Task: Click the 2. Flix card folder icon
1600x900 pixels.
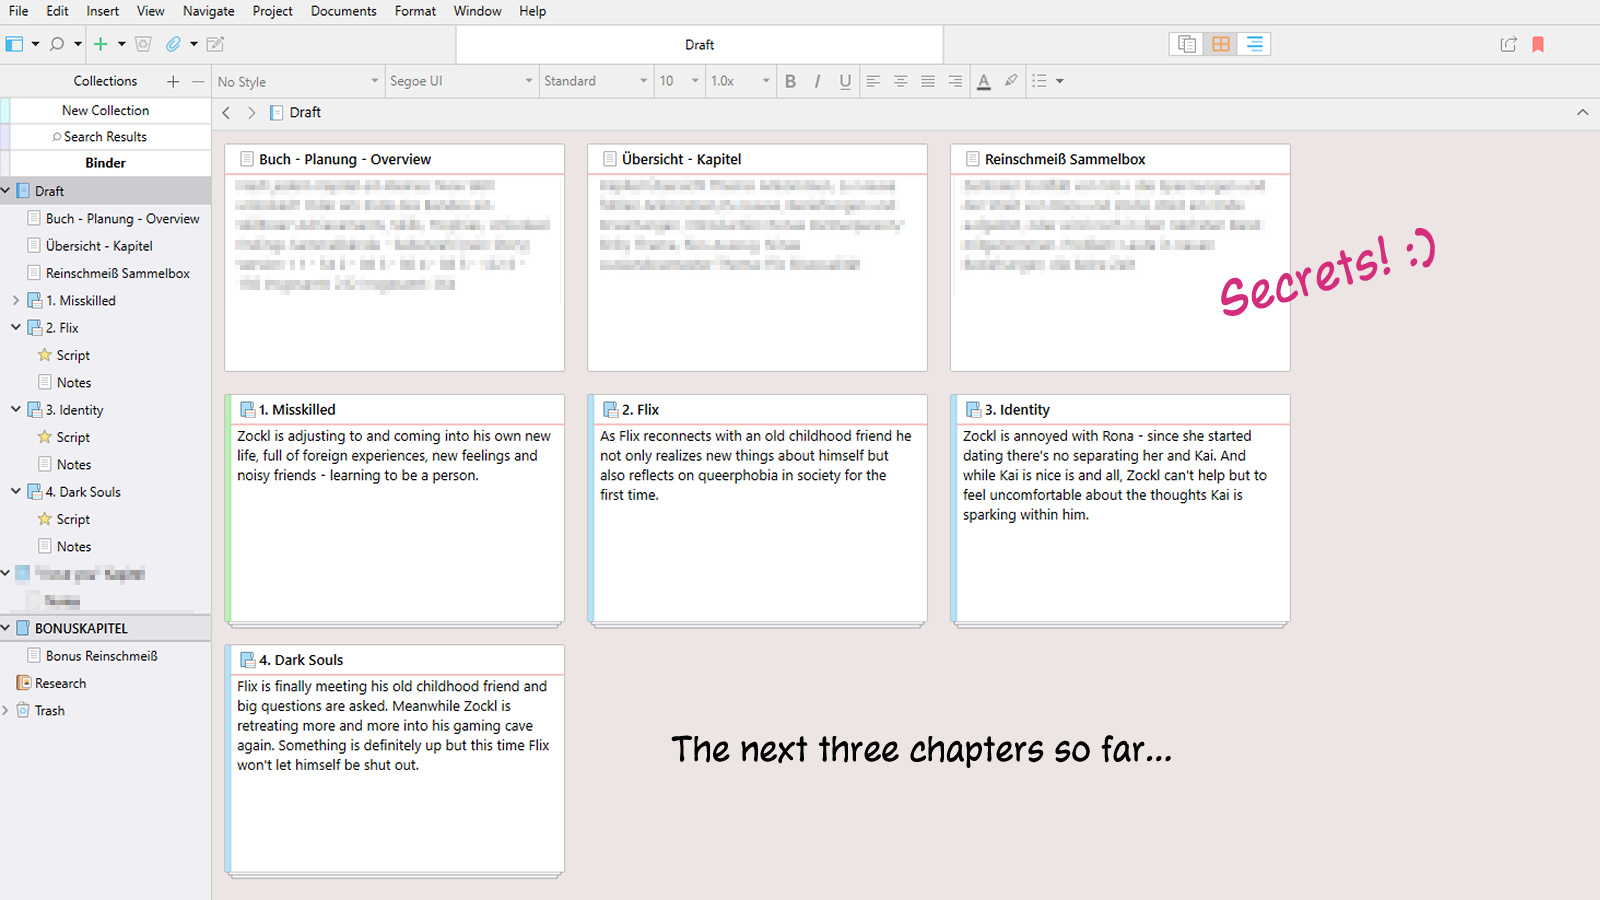Action: pyautogui.click(x=610, y=409)
